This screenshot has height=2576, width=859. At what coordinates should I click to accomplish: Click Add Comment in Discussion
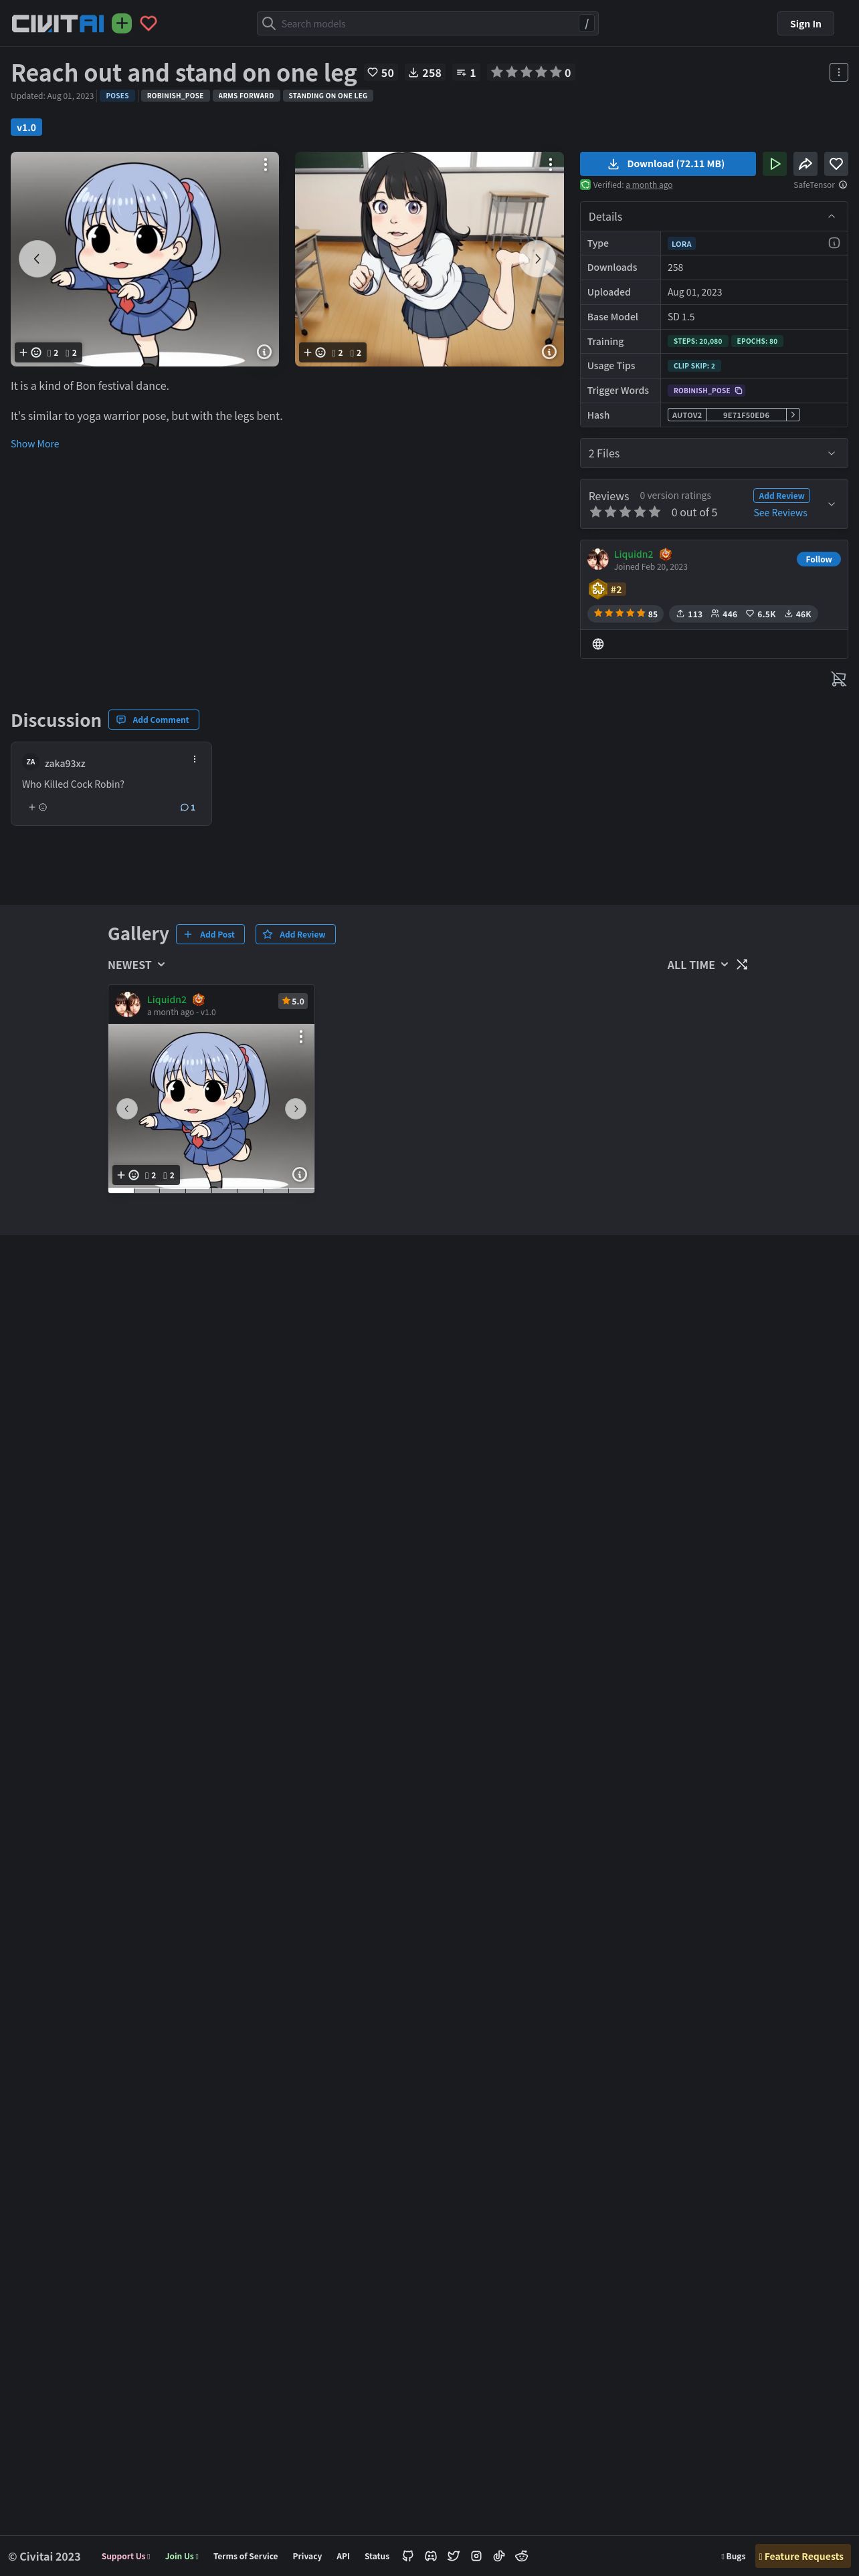coord(153,720)
